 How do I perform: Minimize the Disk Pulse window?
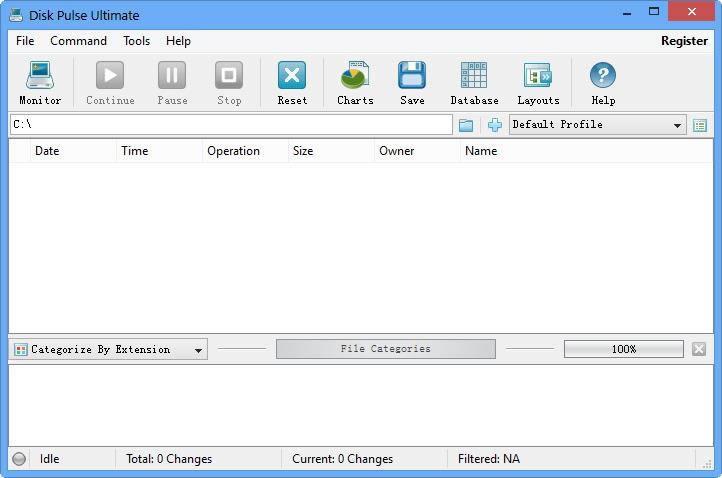627,12
